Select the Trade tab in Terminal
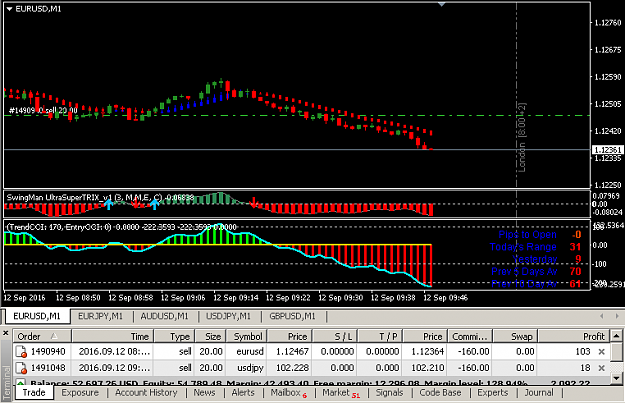 point(34,393)
